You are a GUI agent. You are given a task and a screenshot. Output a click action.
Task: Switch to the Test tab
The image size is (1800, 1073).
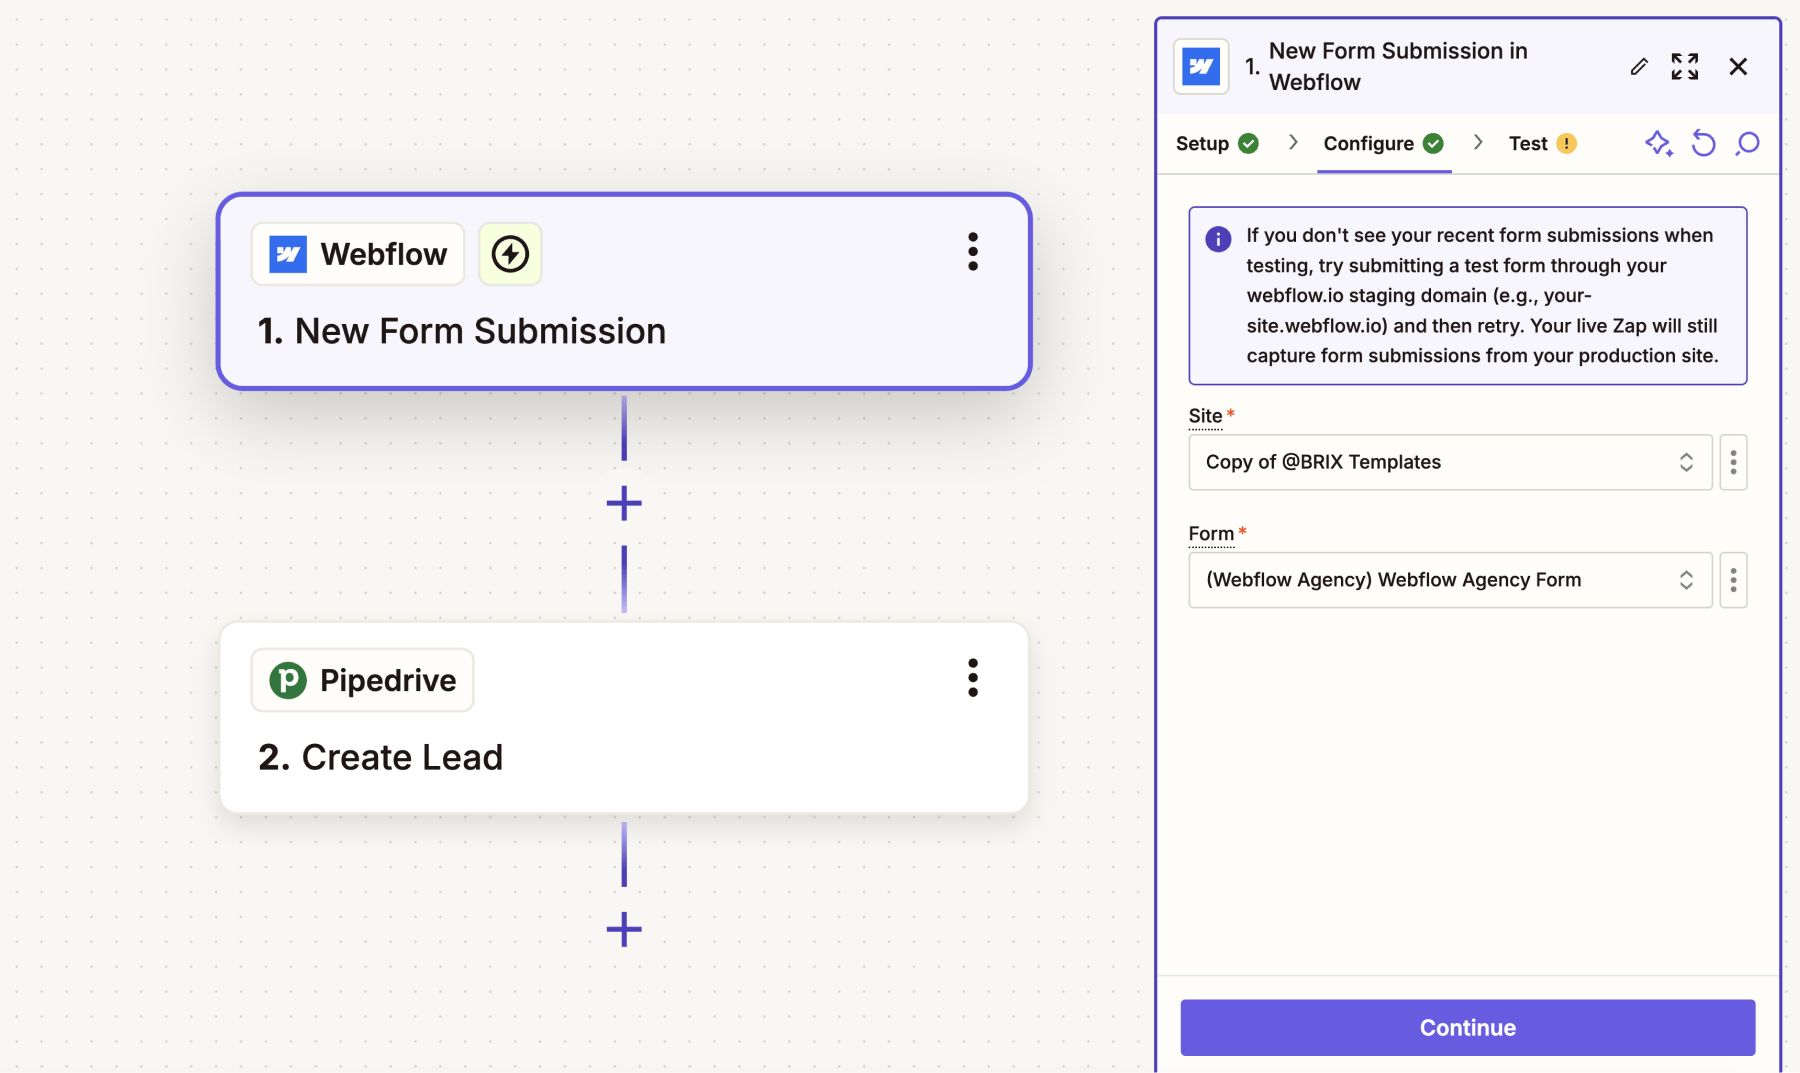[x=1542, y=144]
